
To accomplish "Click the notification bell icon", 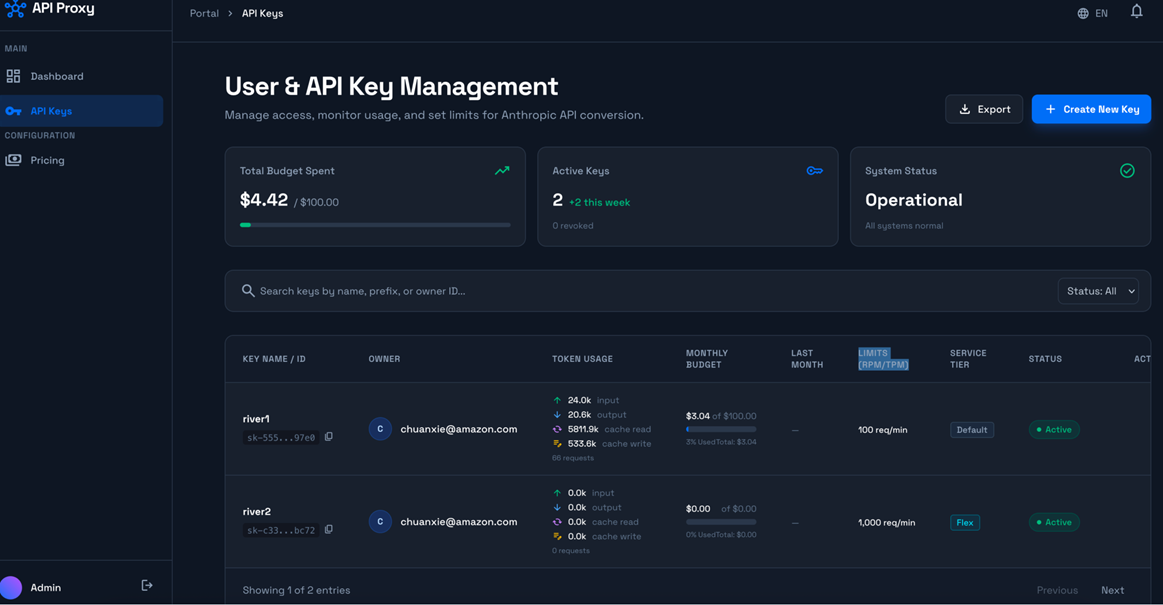I will [1136, 12].
